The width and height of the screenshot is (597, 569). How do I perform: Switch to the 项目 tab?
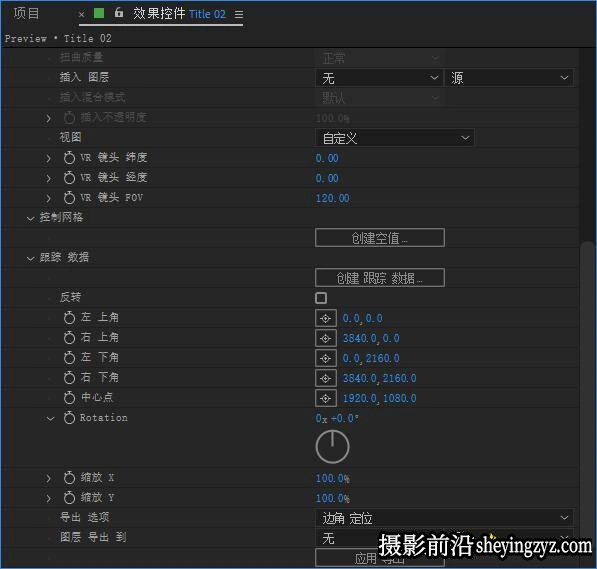click(x=26, y=13)
